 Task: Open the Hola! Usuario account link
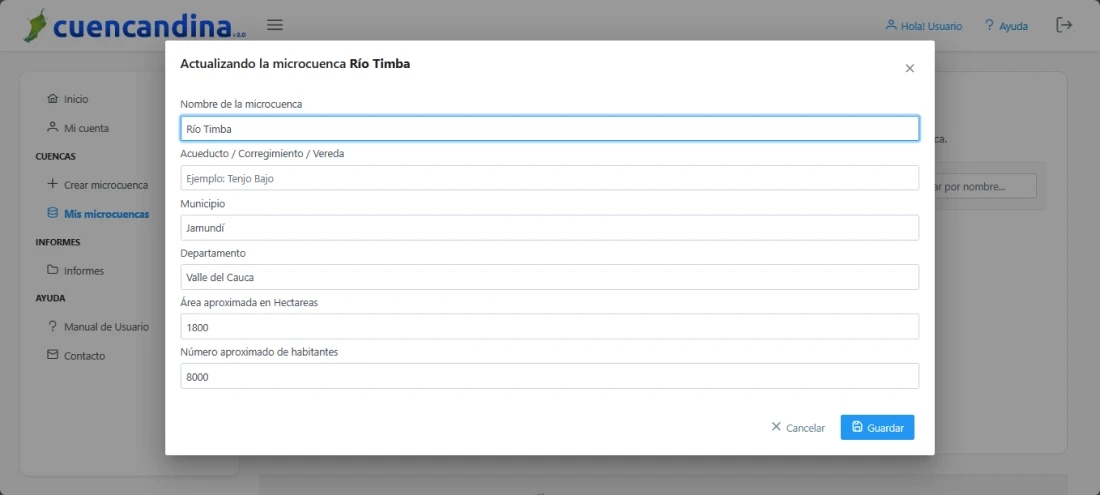coord(924,26)
